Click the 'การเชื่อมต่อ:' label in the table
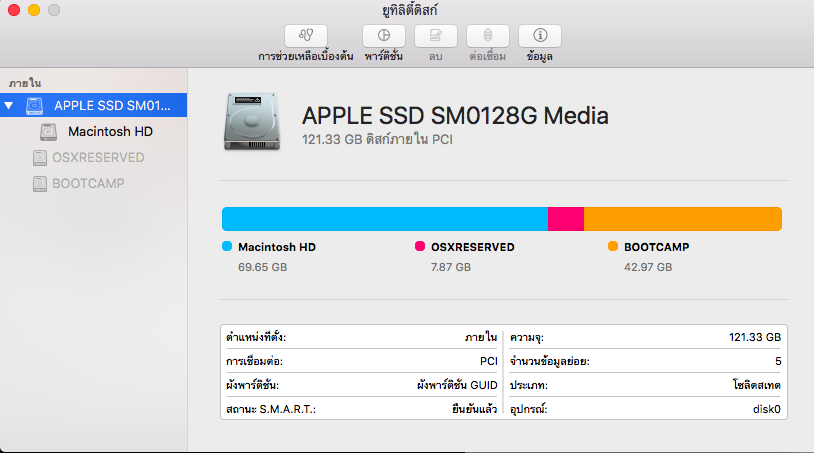 pyautogui.click(x=254, y=361)
